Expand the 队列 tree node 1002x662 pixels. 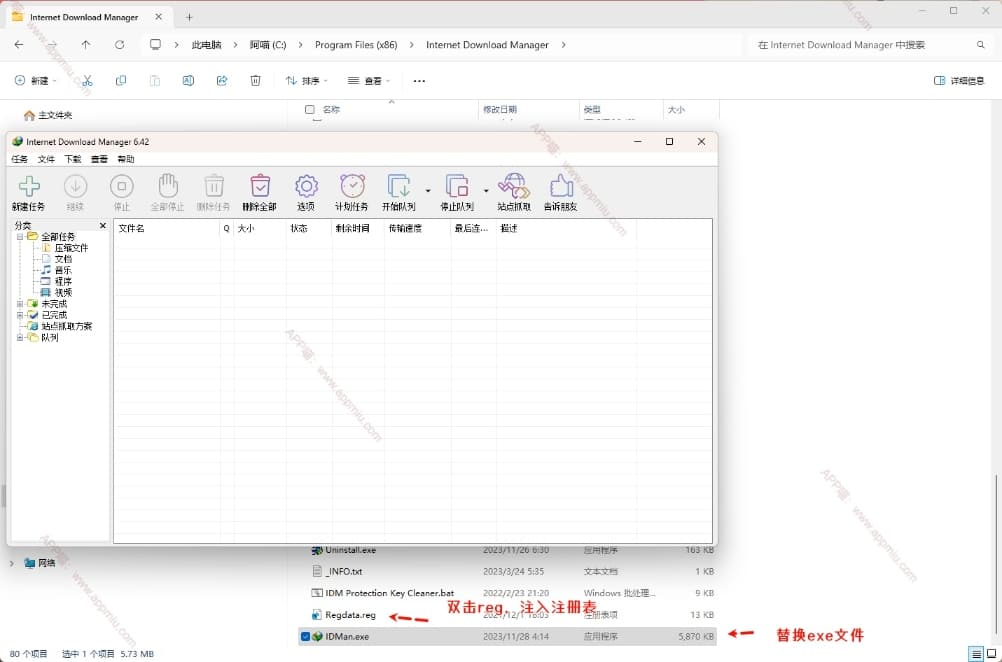[20, 338]
